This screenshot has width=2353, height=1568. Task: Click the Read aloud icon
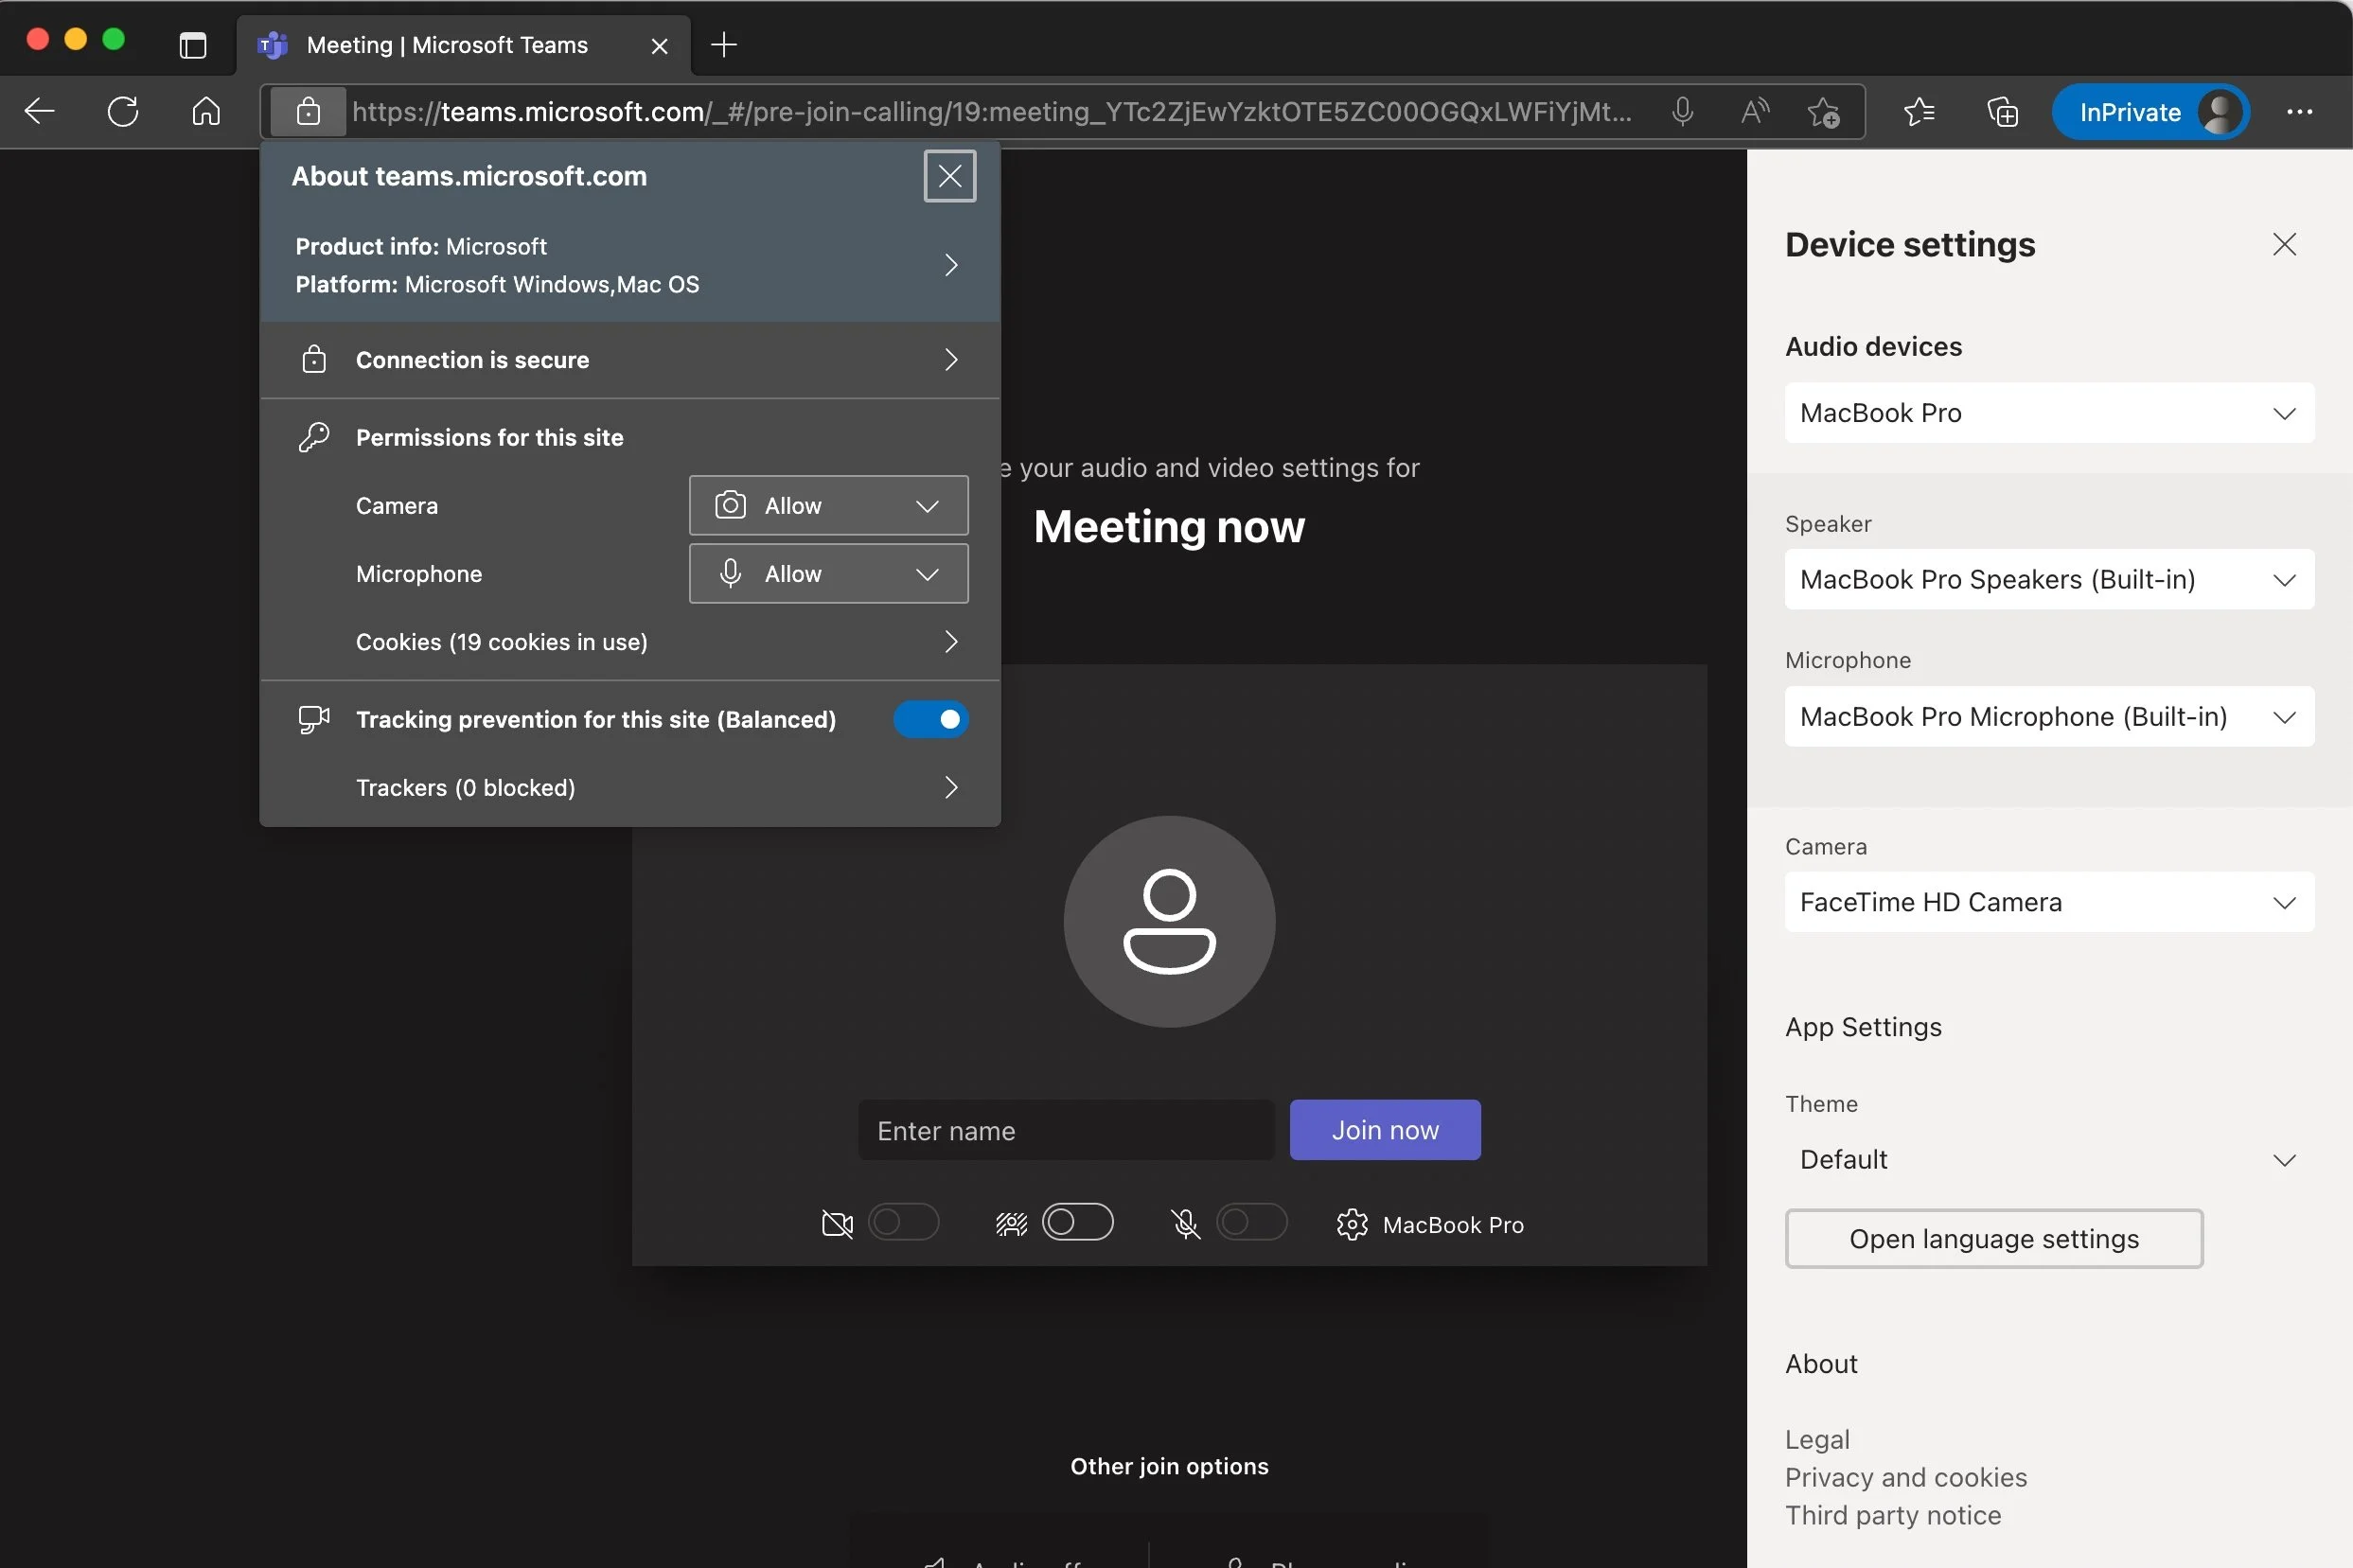[1754, 111]
